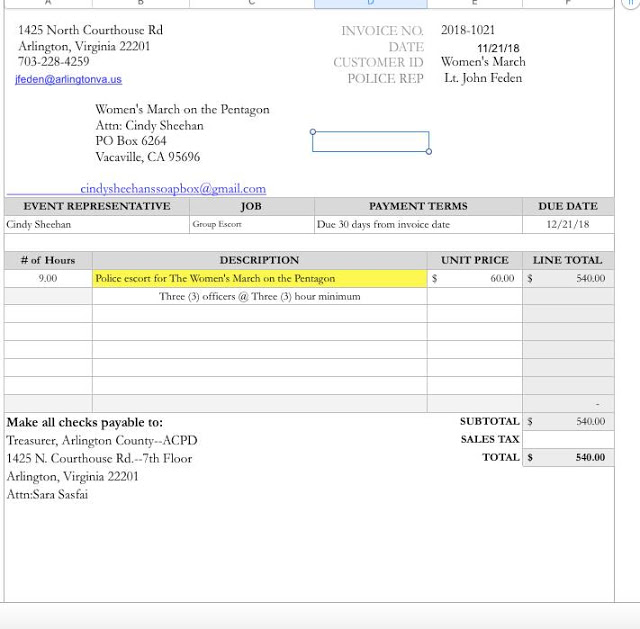Click invoice number 2018-1021

(x=468, y=30)
